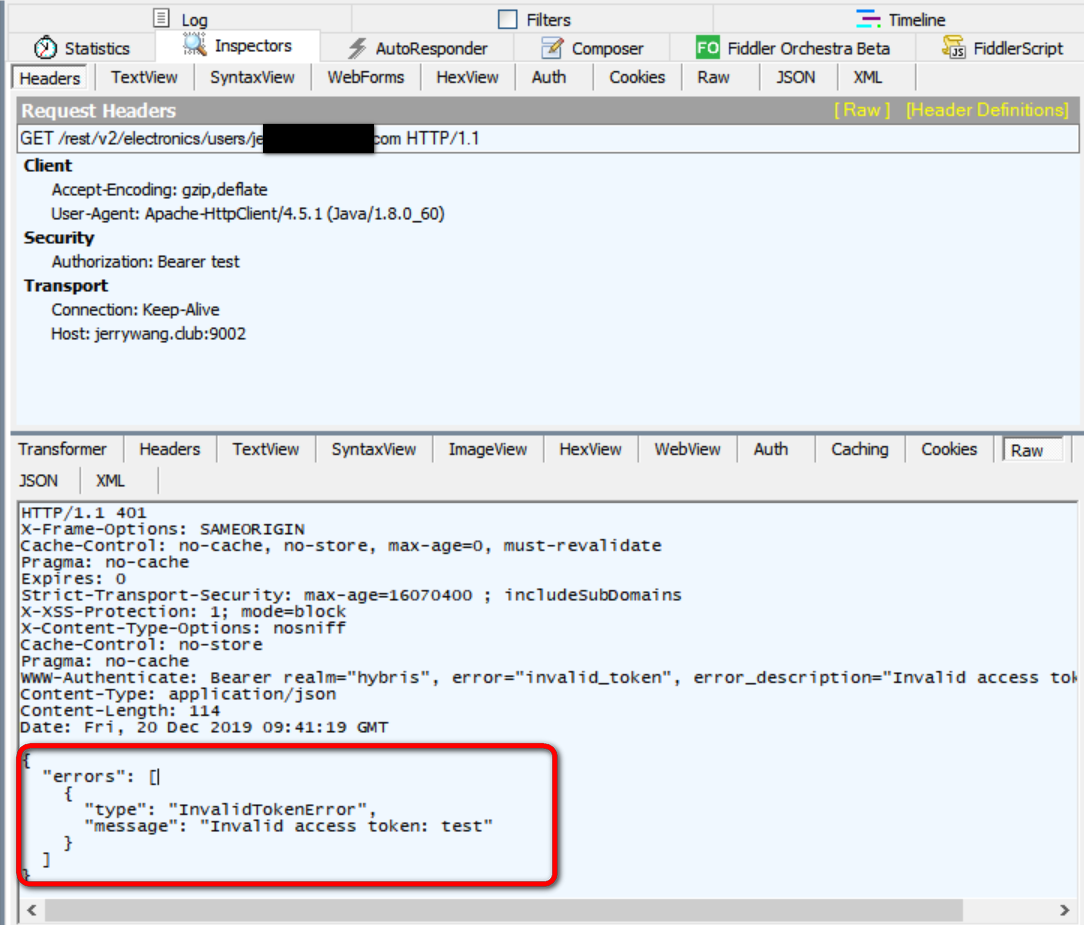The width and height of the screenshot is (1084, 925).
Task: Open the Caching response tab
Action: pos(860,449)
